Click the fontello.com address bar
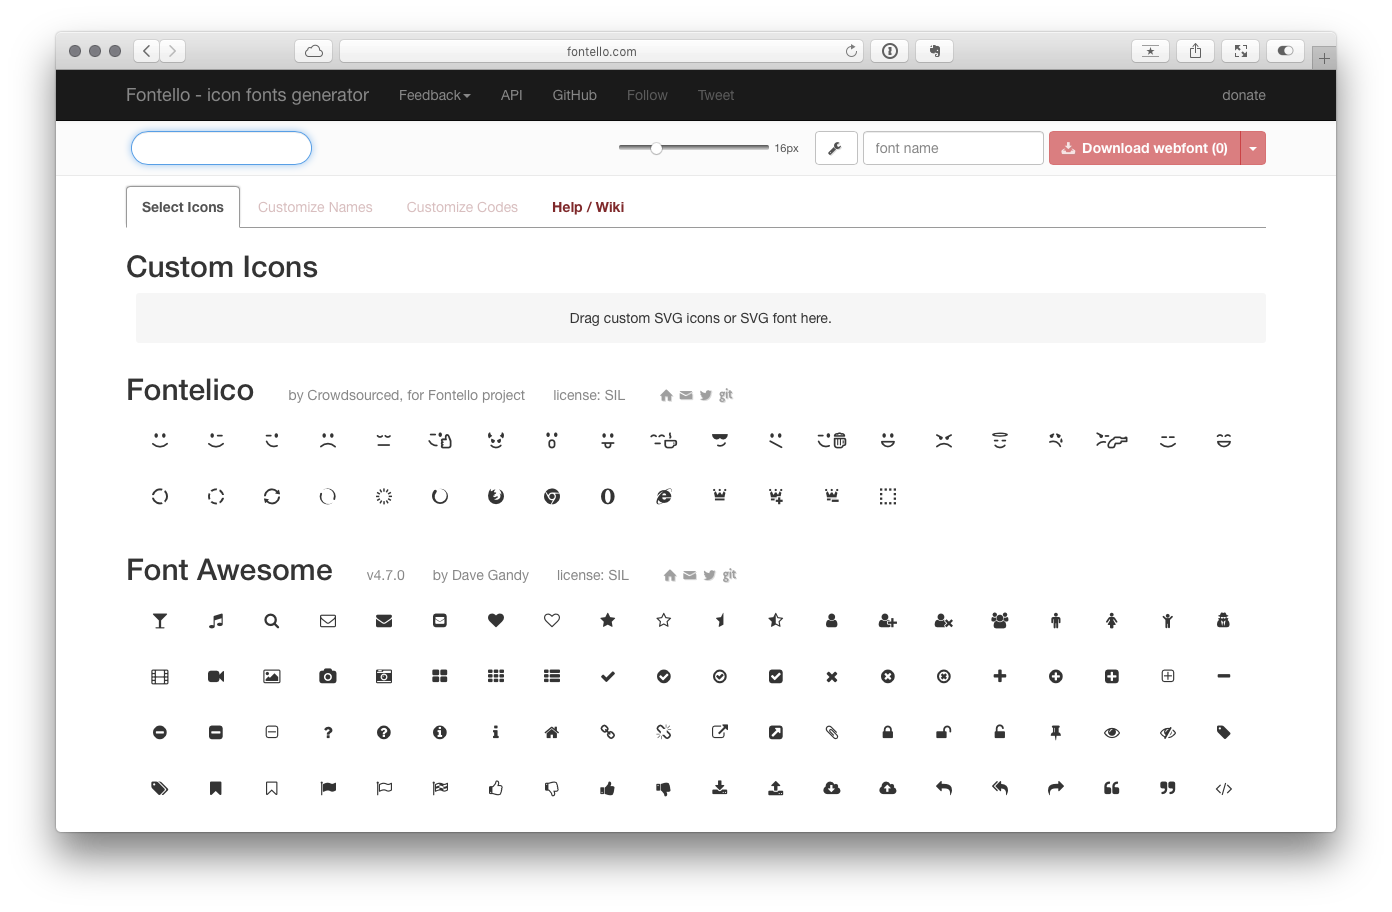This screenshot has width=1392, height=912. point(601,51)
